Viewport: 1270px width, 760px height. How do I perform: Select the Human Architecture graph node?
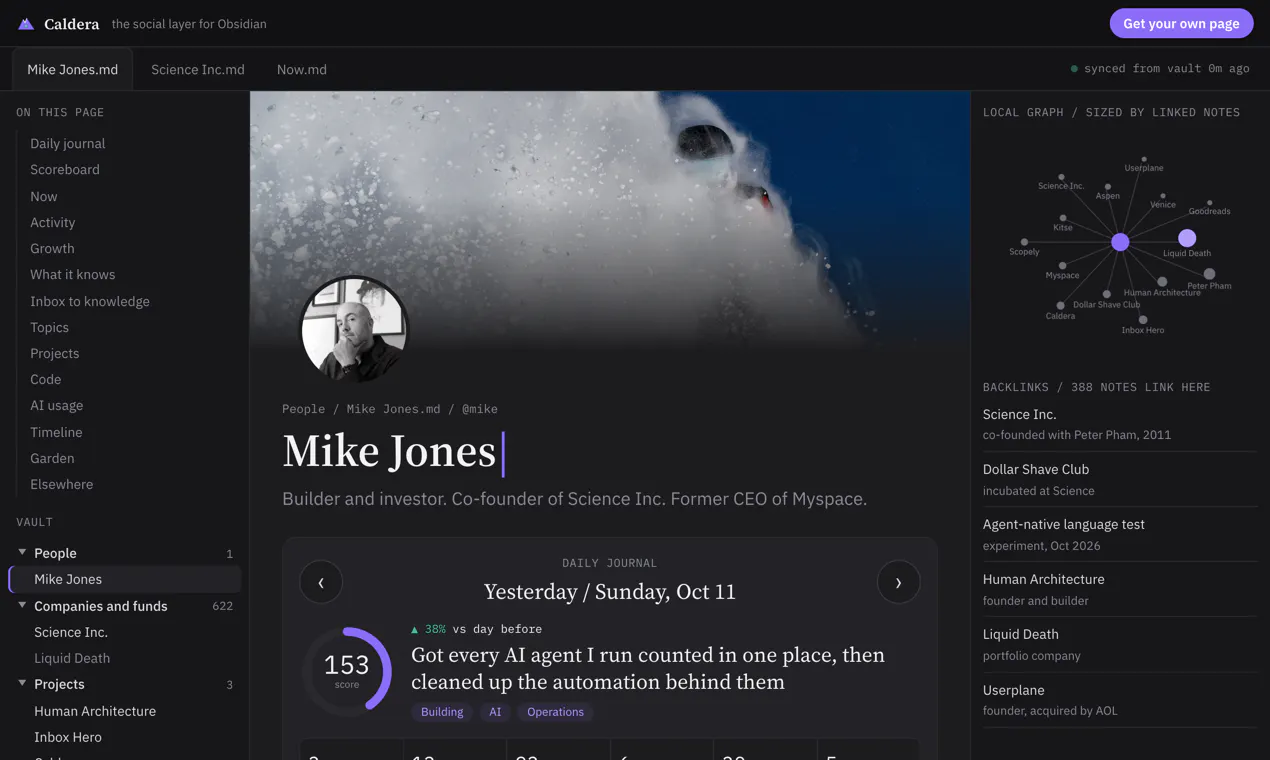[x=1162, y=282]
